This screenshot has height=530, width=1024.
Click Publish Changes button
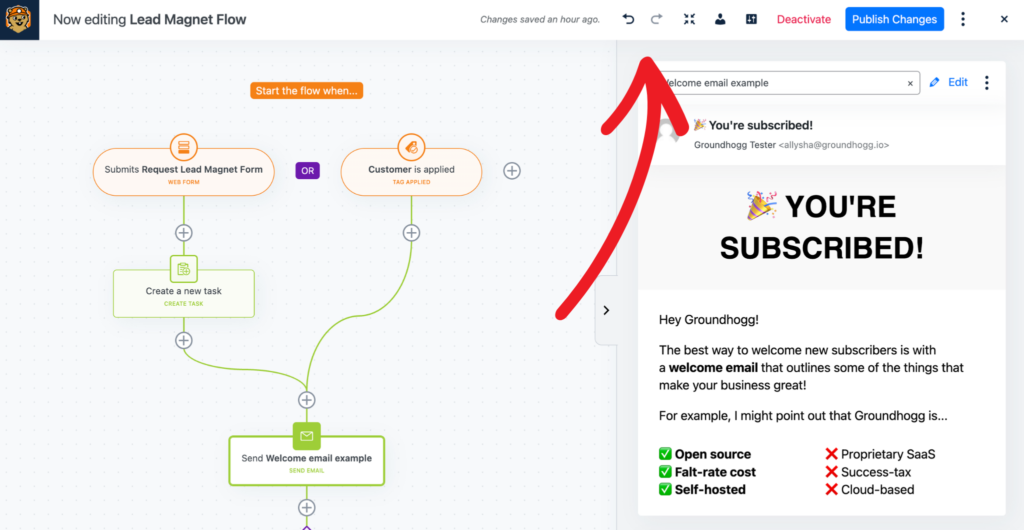pyautogui.click(x=894, y=20)
